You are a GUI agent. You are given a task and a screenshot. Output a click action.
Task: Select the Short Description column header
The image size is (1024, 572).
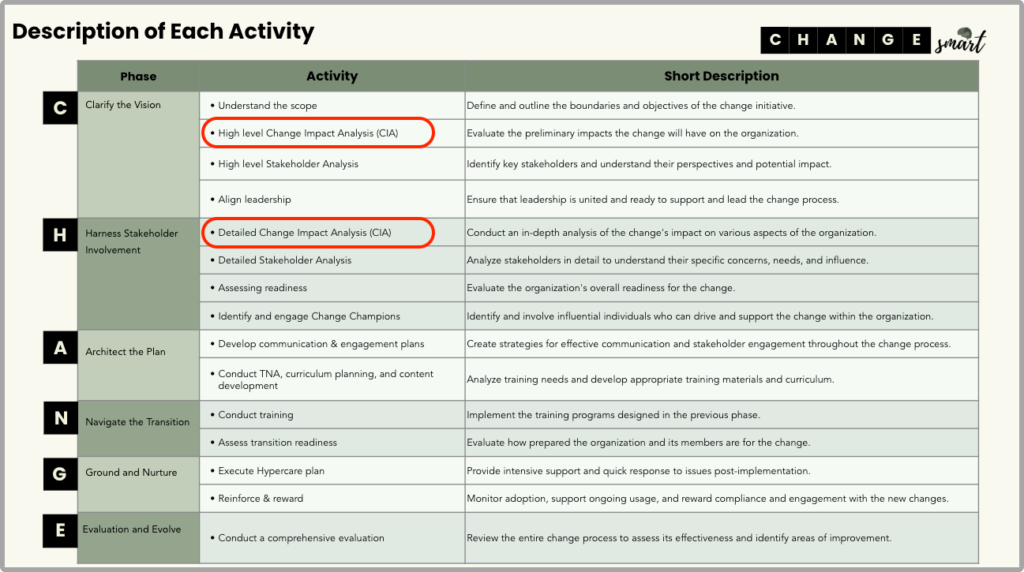721,76
